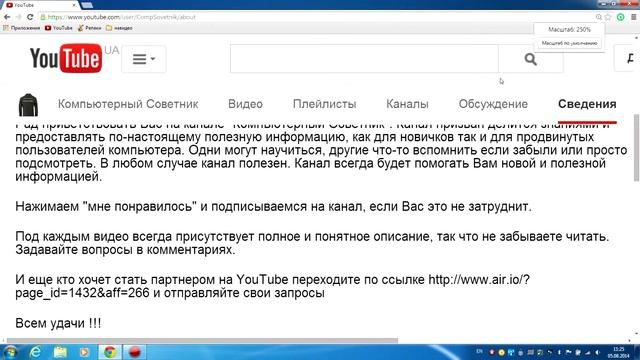
Task: Open the YouTube guide menu dropdown
Action: [144, 59]
